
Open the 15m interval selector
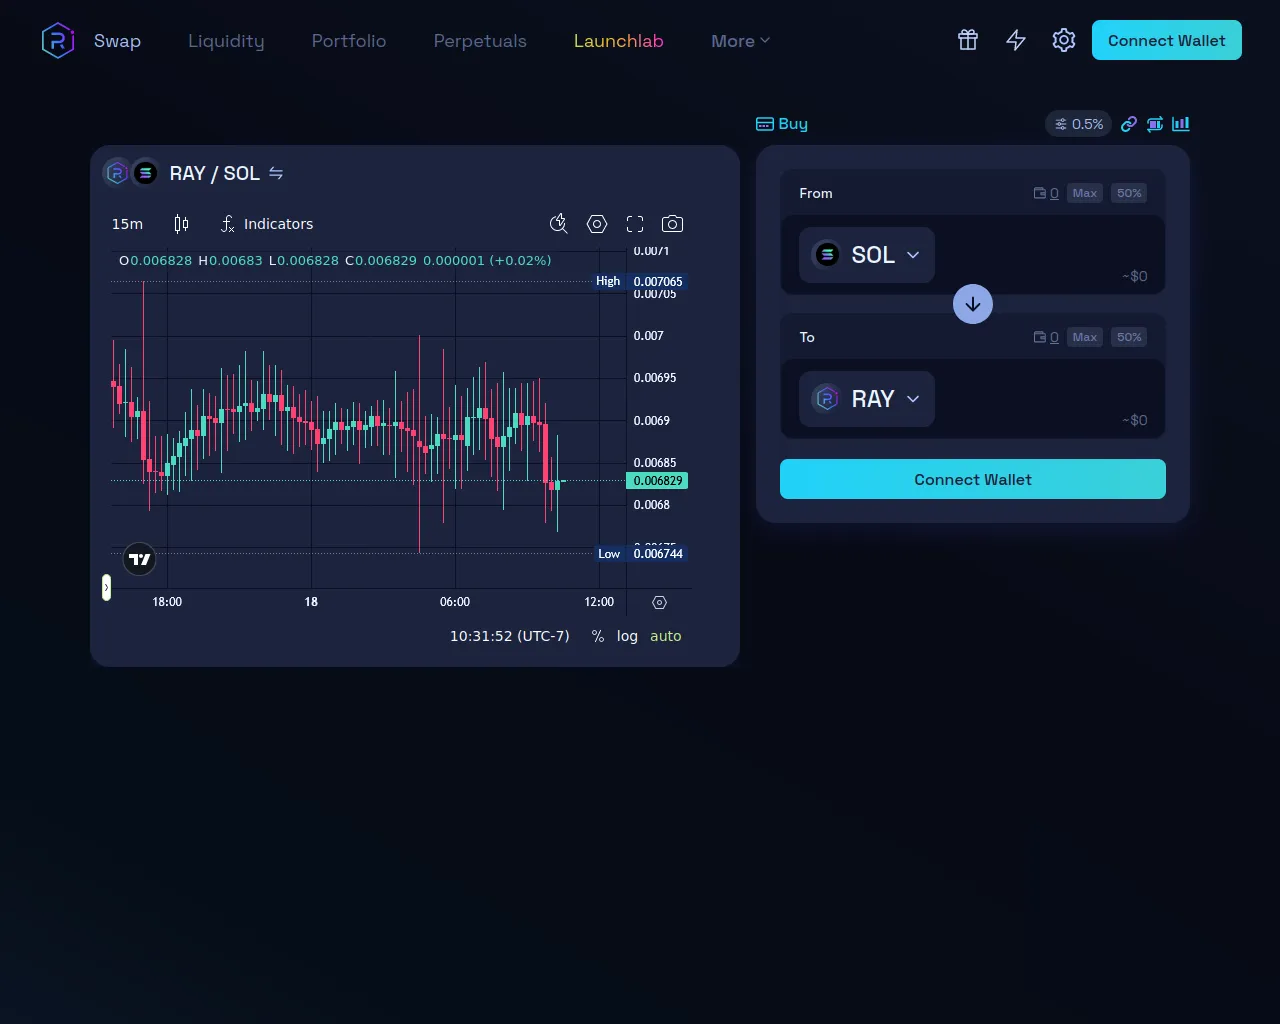pyautogui.click(x=127, y=224)
